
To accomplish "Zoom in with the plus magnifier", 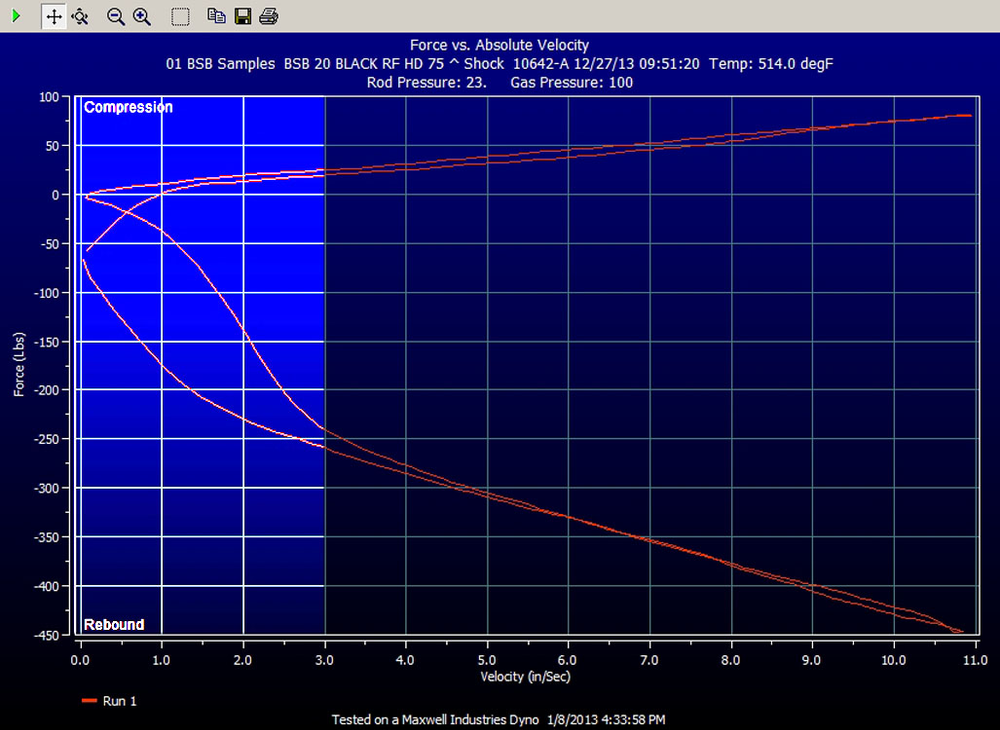I will click(142, 17).
